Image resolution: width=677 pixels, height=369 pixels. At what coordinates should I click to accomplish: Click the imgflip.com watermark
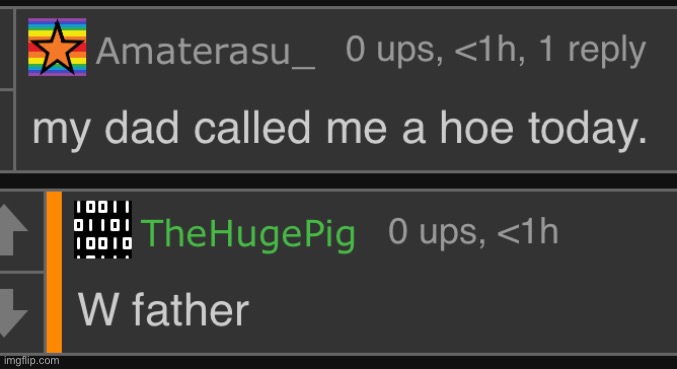(30, 361)
